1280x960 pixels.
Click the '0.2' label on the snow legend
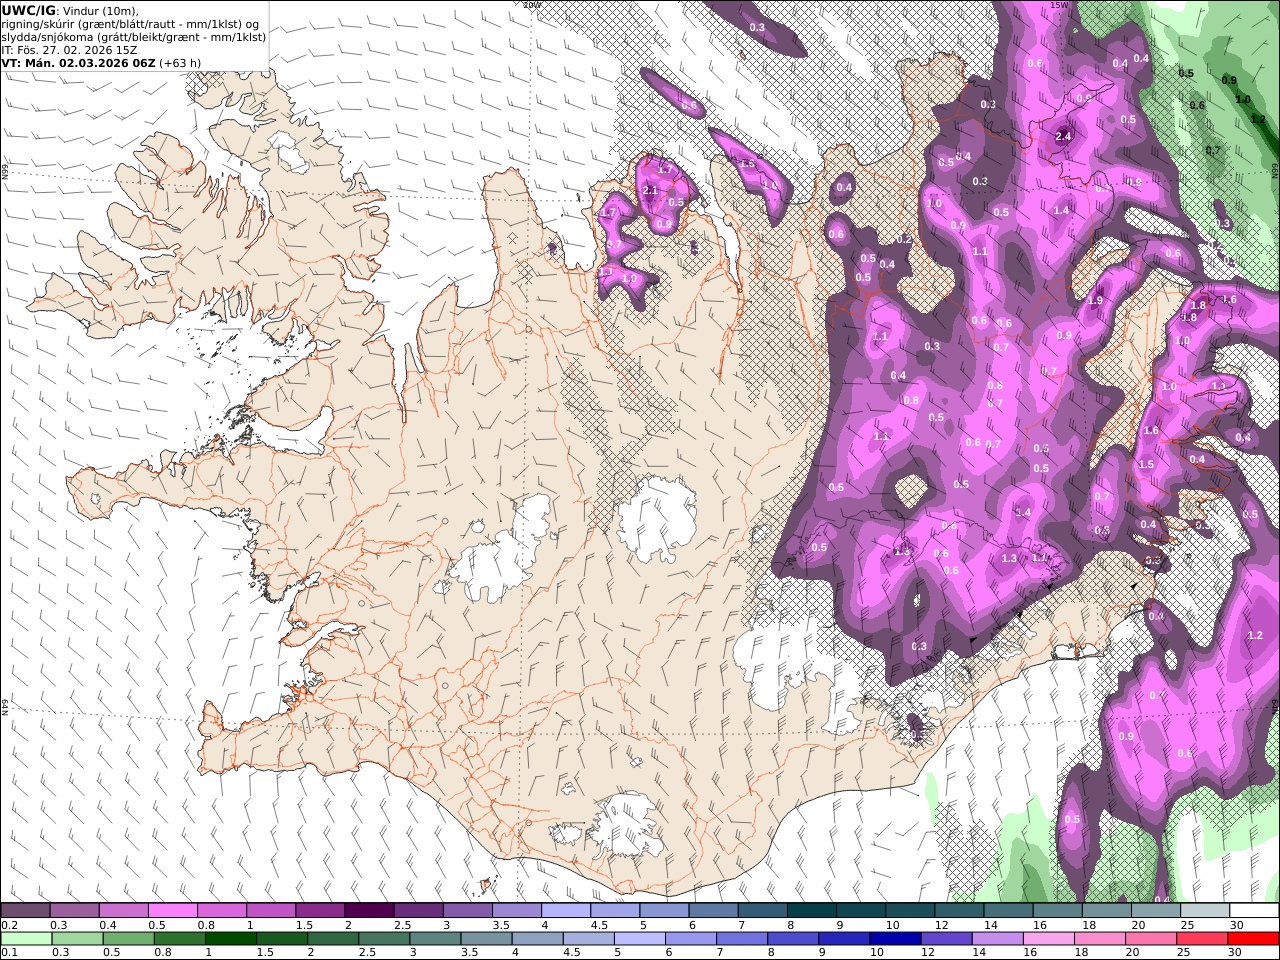pos(10,925)
